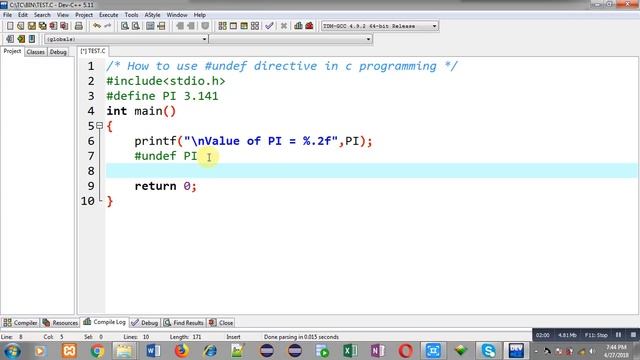The height and width of the screenshot is (360, 640).
Task: Click the Debug checkmark toolbar icon
Action: tap(269, 26)
